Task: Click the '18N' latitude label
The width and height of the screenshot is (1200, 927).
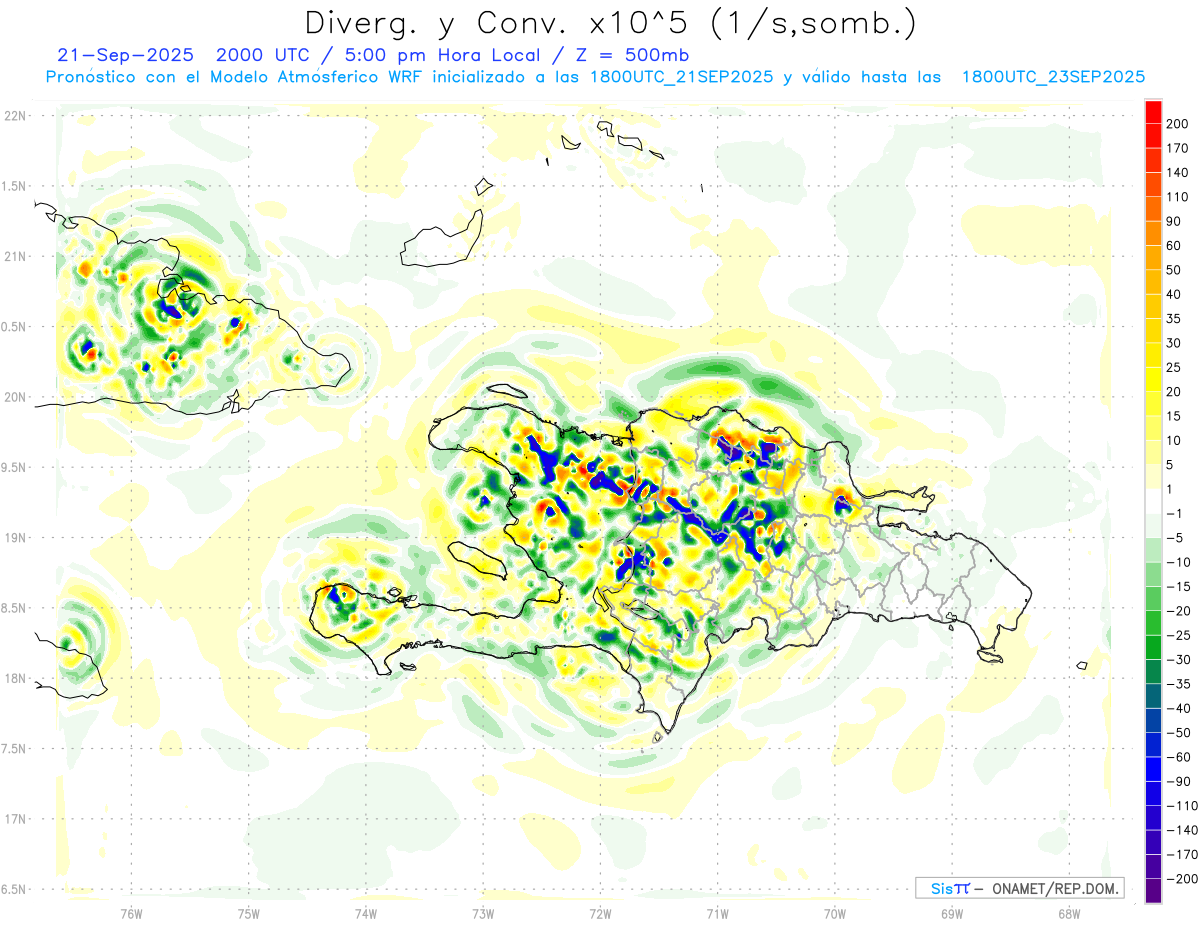Action: 15,678
